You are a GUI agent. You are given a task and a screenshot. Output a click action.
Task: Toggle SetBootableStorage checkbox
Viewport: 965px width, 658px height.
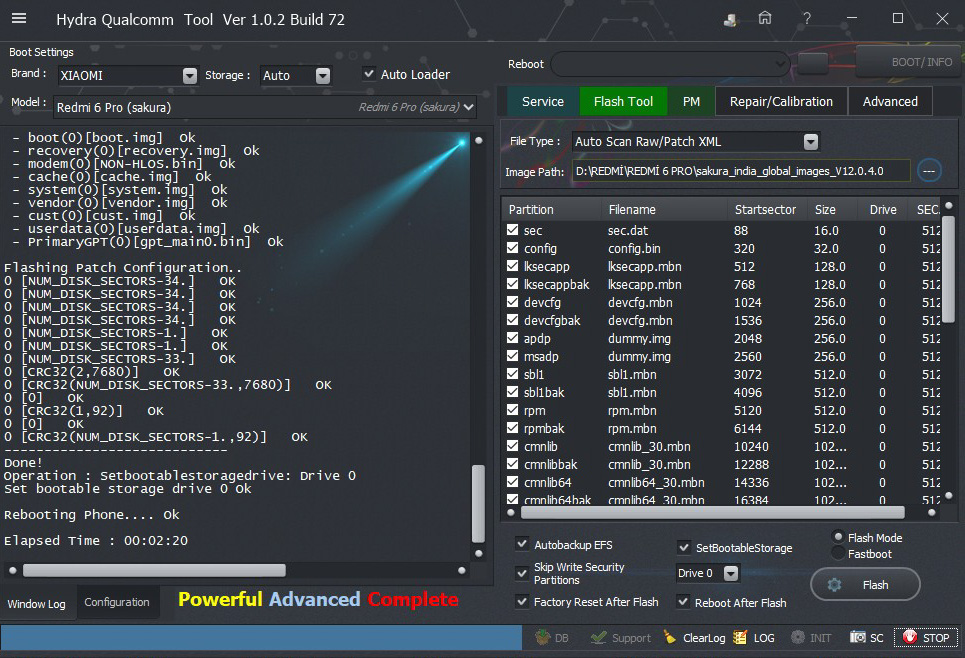684,547
